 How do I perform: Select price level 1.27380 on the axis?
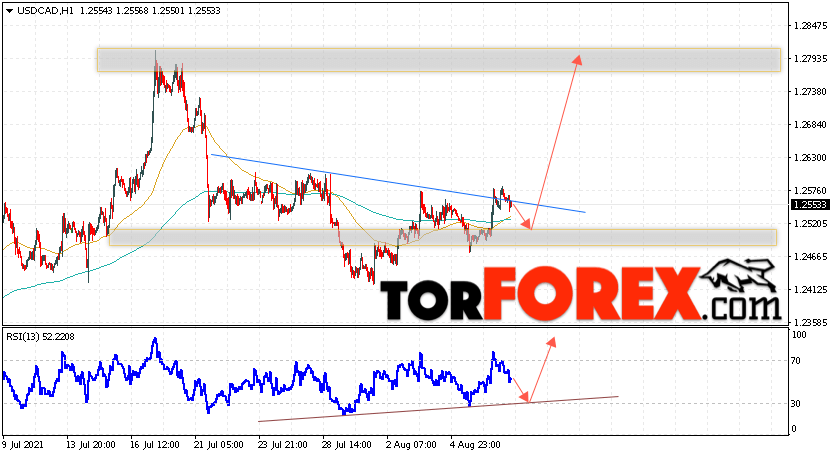coord(810,92)
